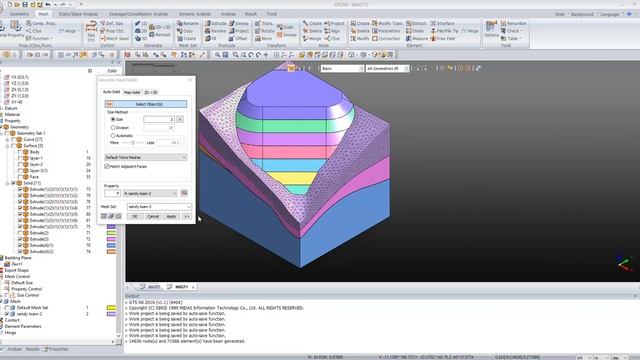Open the Offset protrude tool
Screen dimensions: 640x360
coord(238,38)
